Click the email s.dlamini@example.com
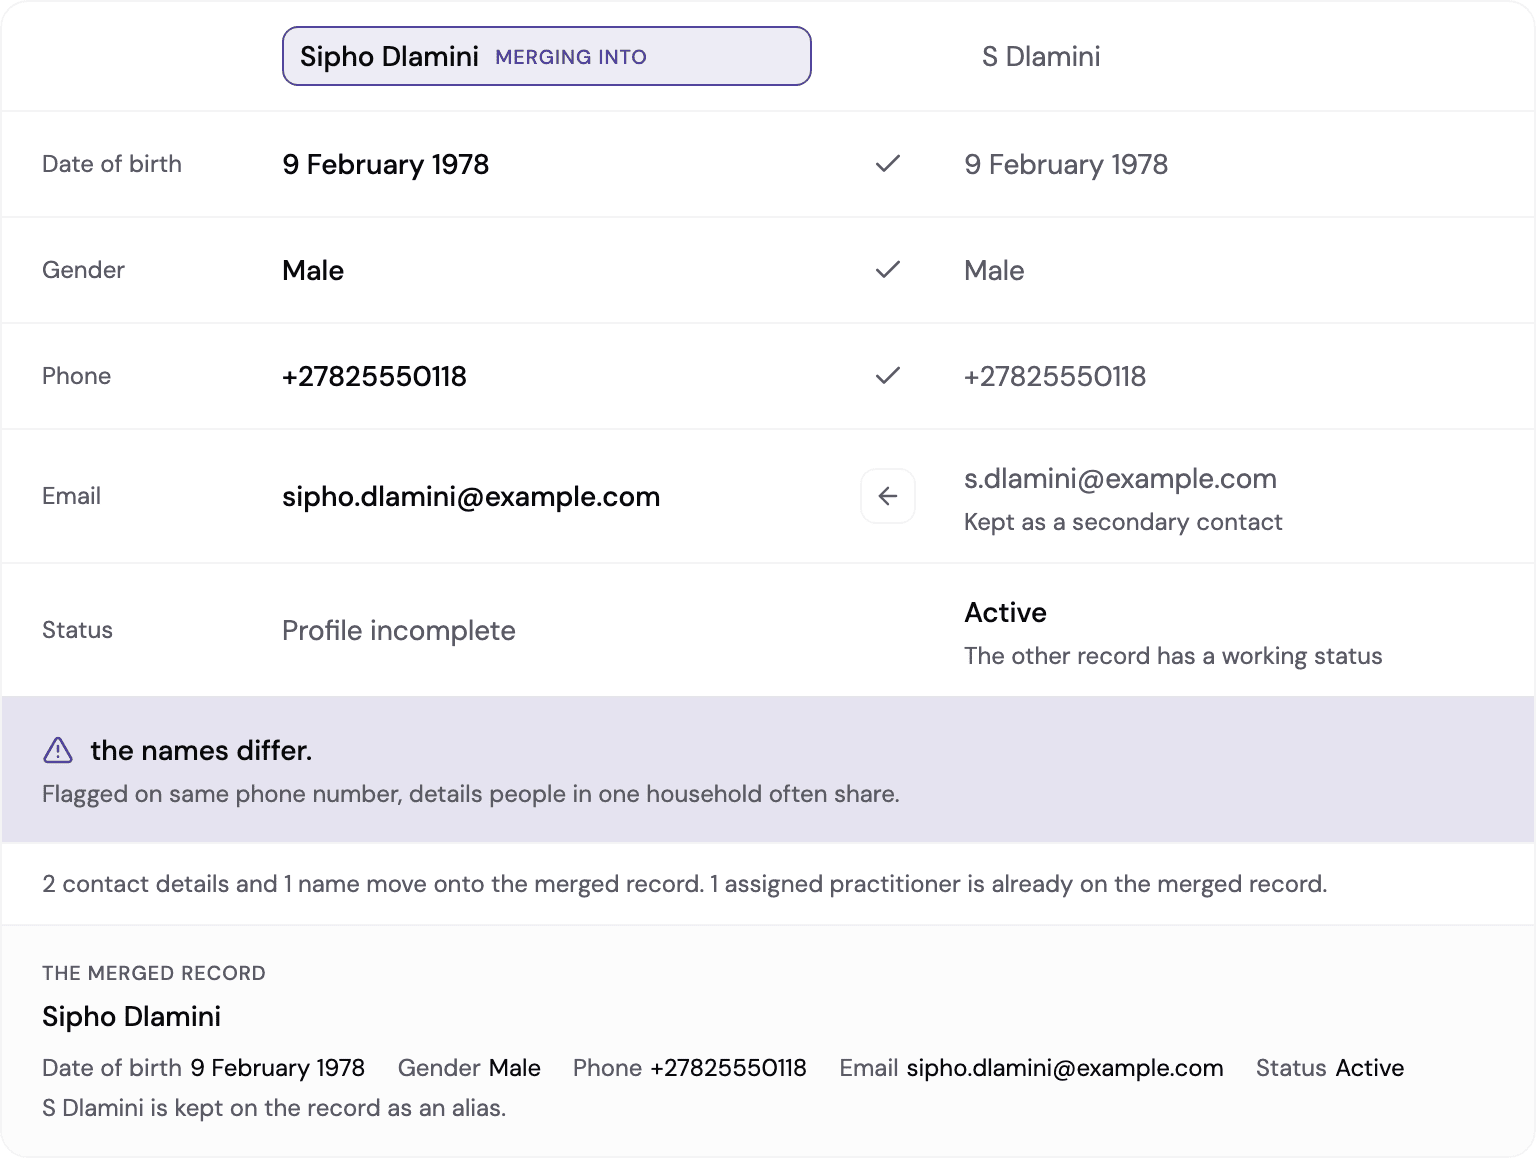Screen dimensions: 1536x1158 click(1120, 478)
